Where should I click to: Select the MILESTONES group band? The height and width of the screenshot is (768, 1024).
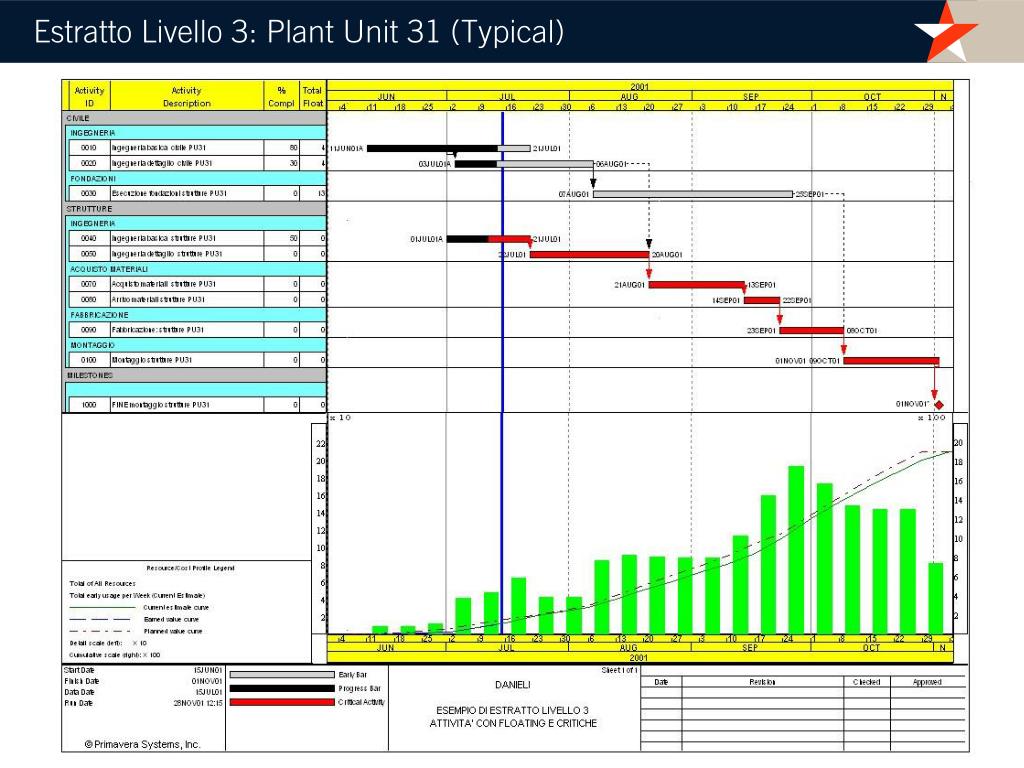pos(194,375)
